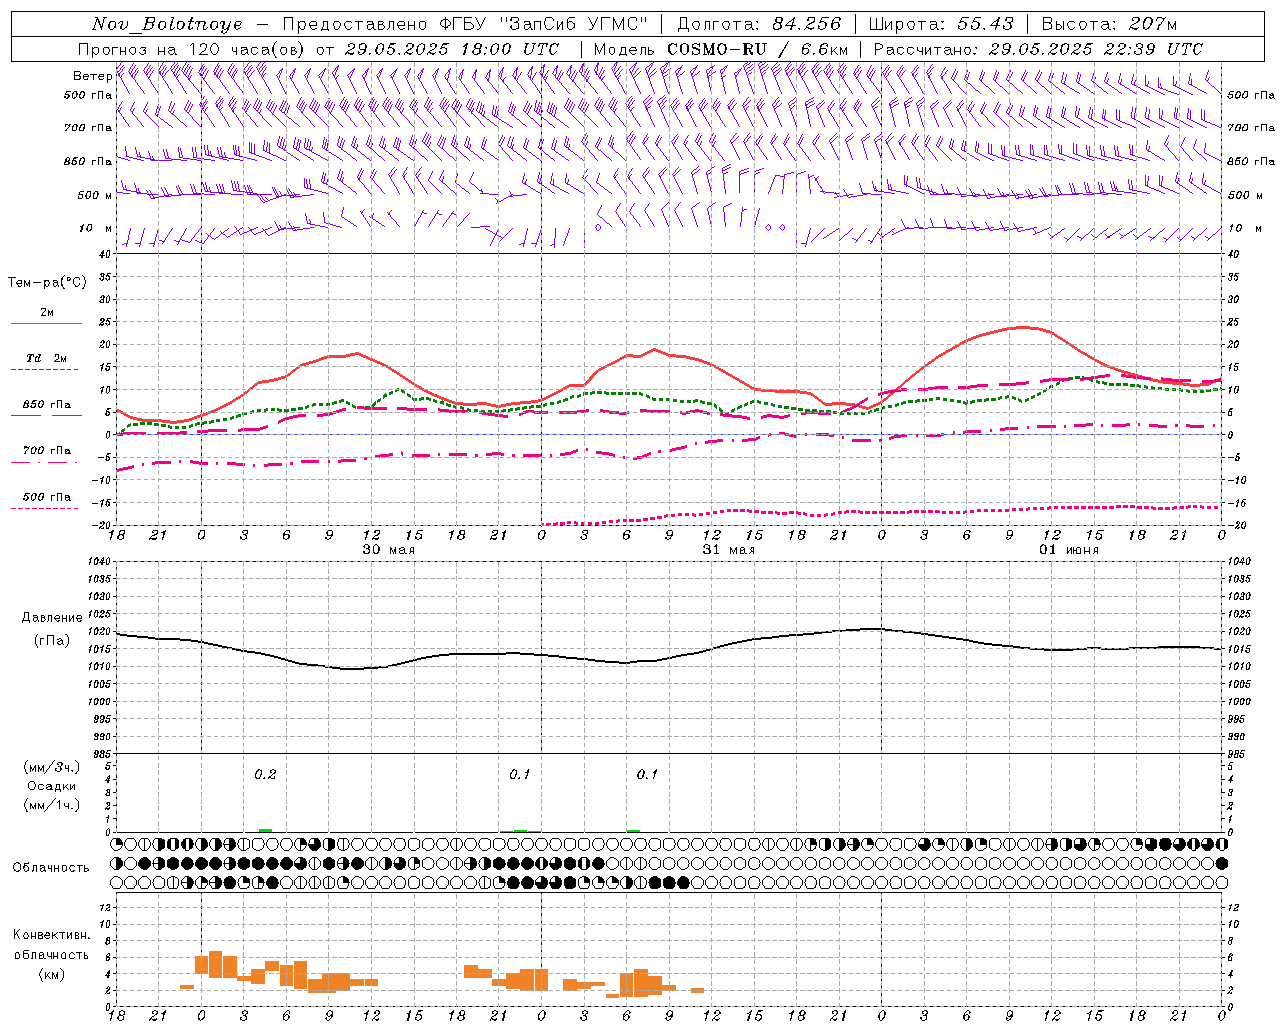
Task: Click the Тем-ра(°C) panel label
Action: click(47, 283)
